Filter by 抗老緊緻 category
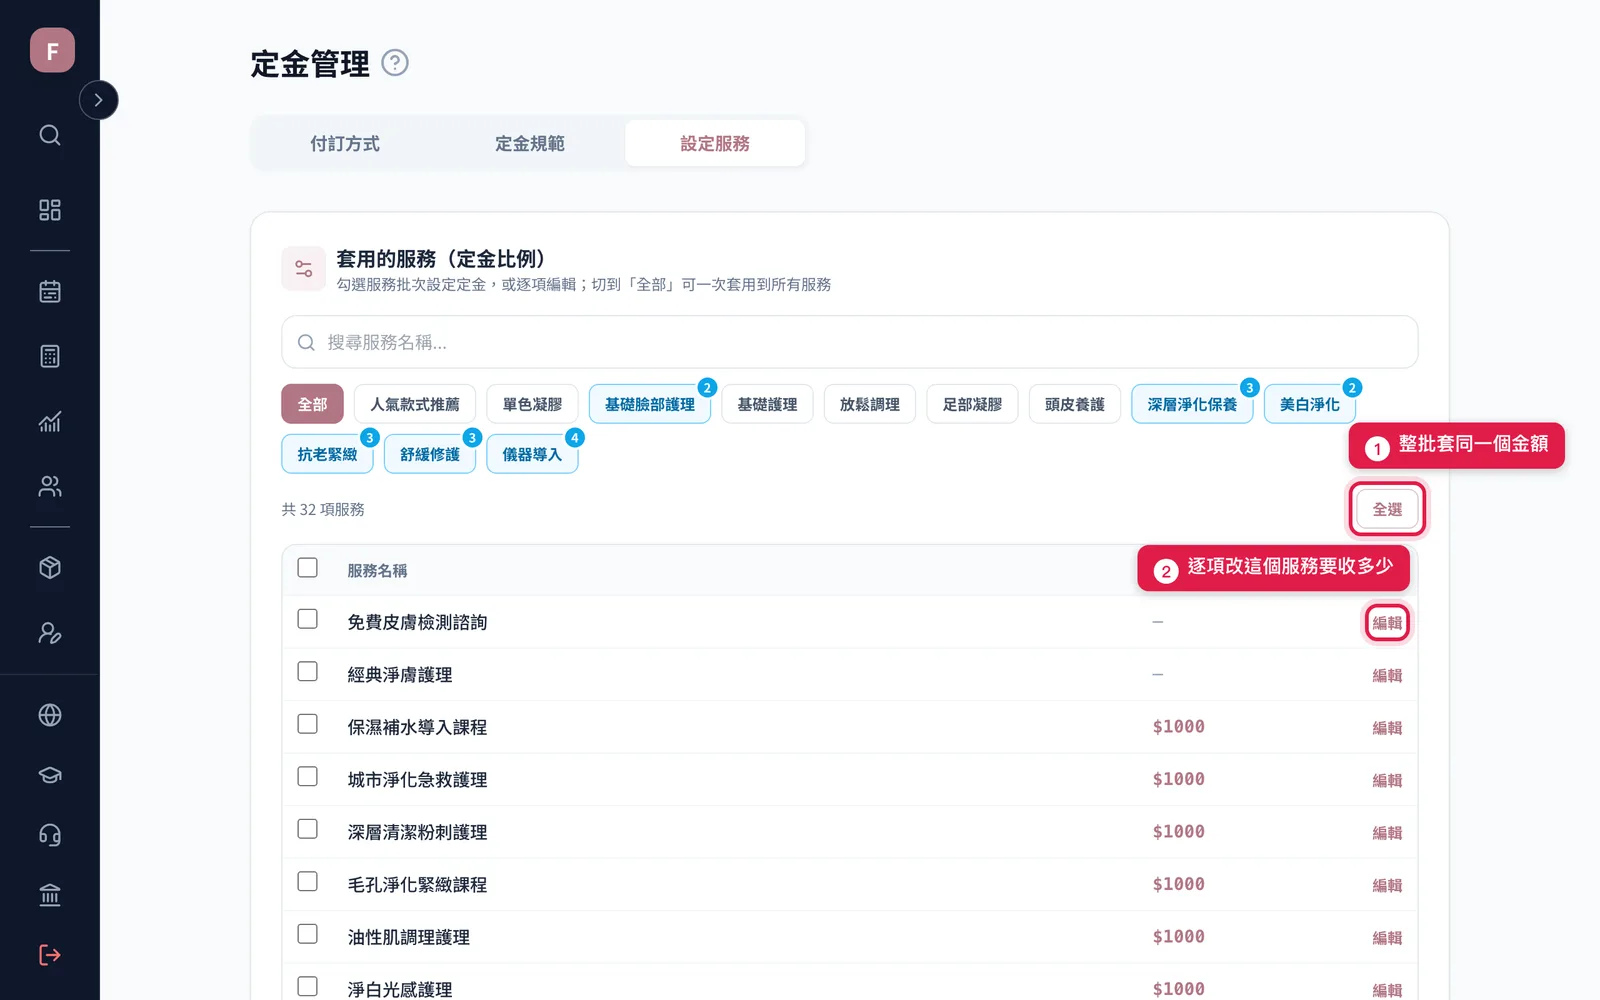1600x1000 pixels. tap(327, 454)
